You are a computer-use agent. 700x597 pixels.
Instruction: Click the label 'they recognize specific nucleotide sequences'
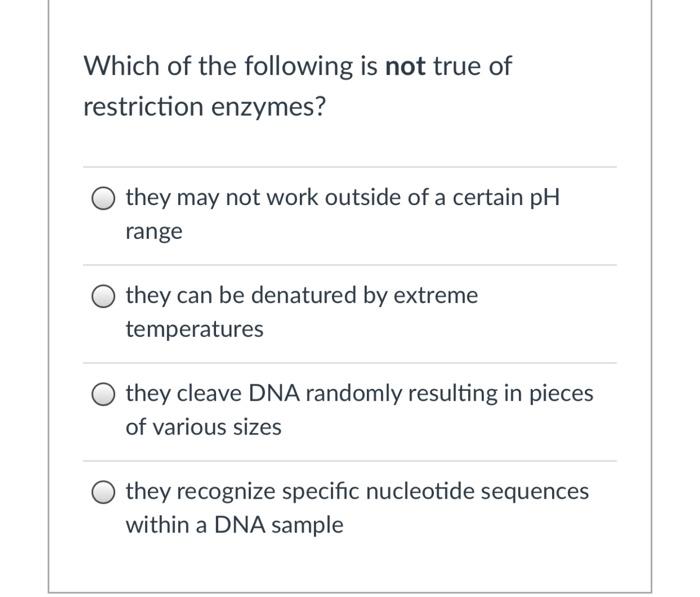[357, 492]
